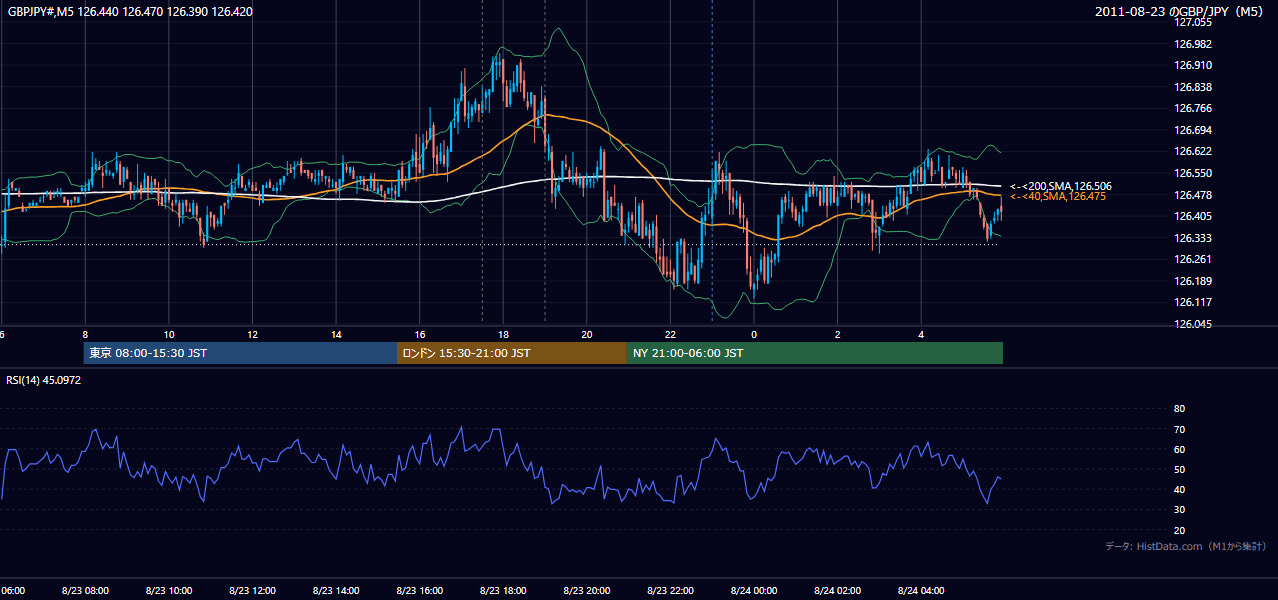Click the 2011-08-23 GBP/JPY (M5) chart title
Image resolution: width=1278 pixels, height=600 pixels.
[1181, 12]
